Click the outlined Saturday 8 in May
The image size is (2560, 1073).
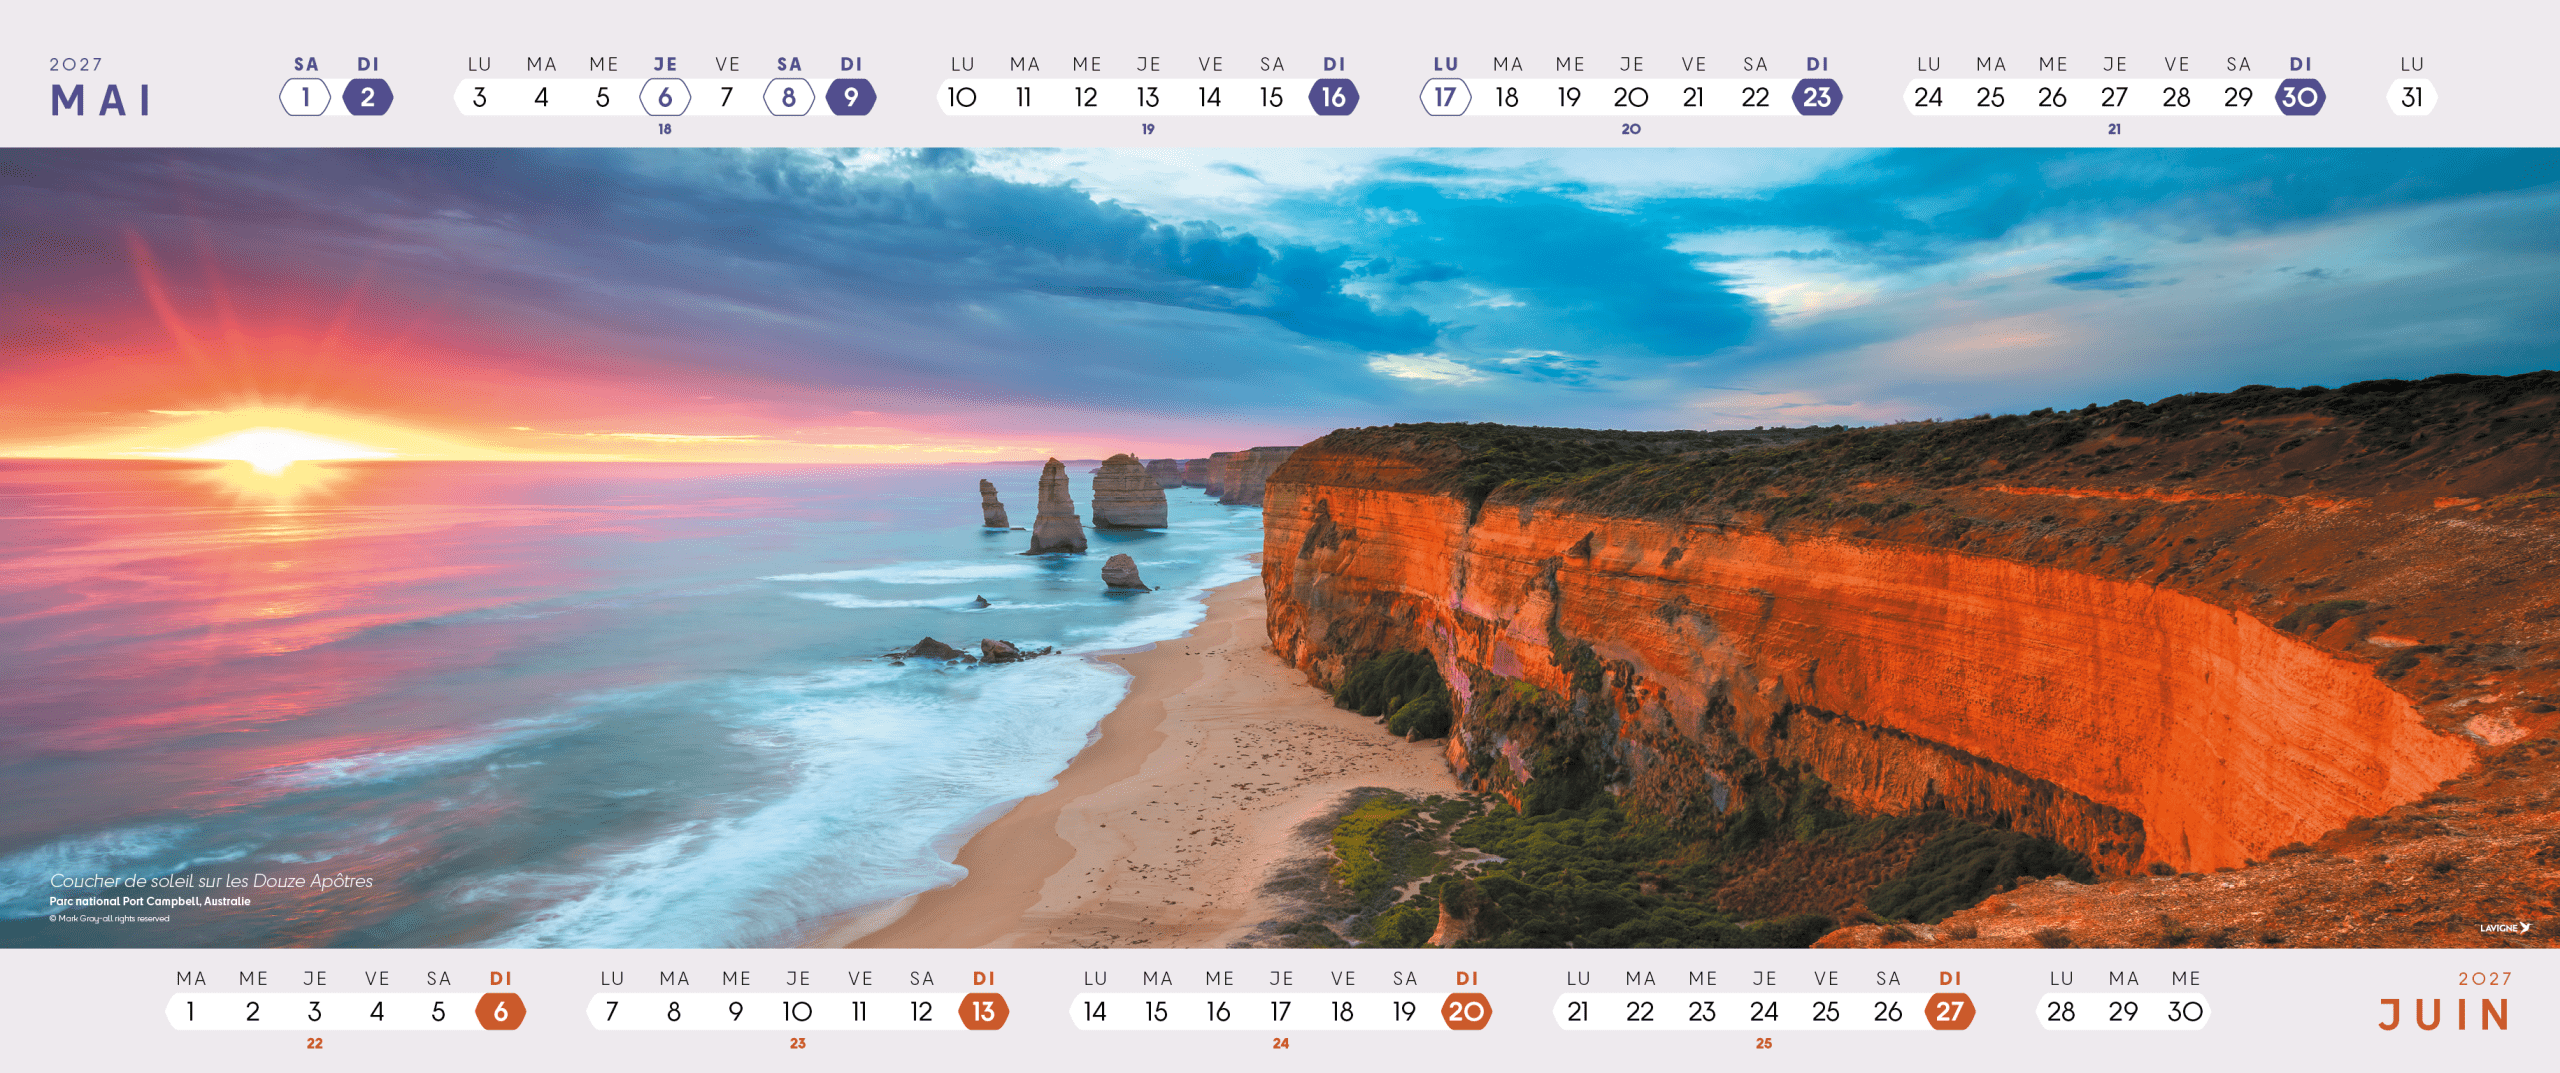[789, 98]
